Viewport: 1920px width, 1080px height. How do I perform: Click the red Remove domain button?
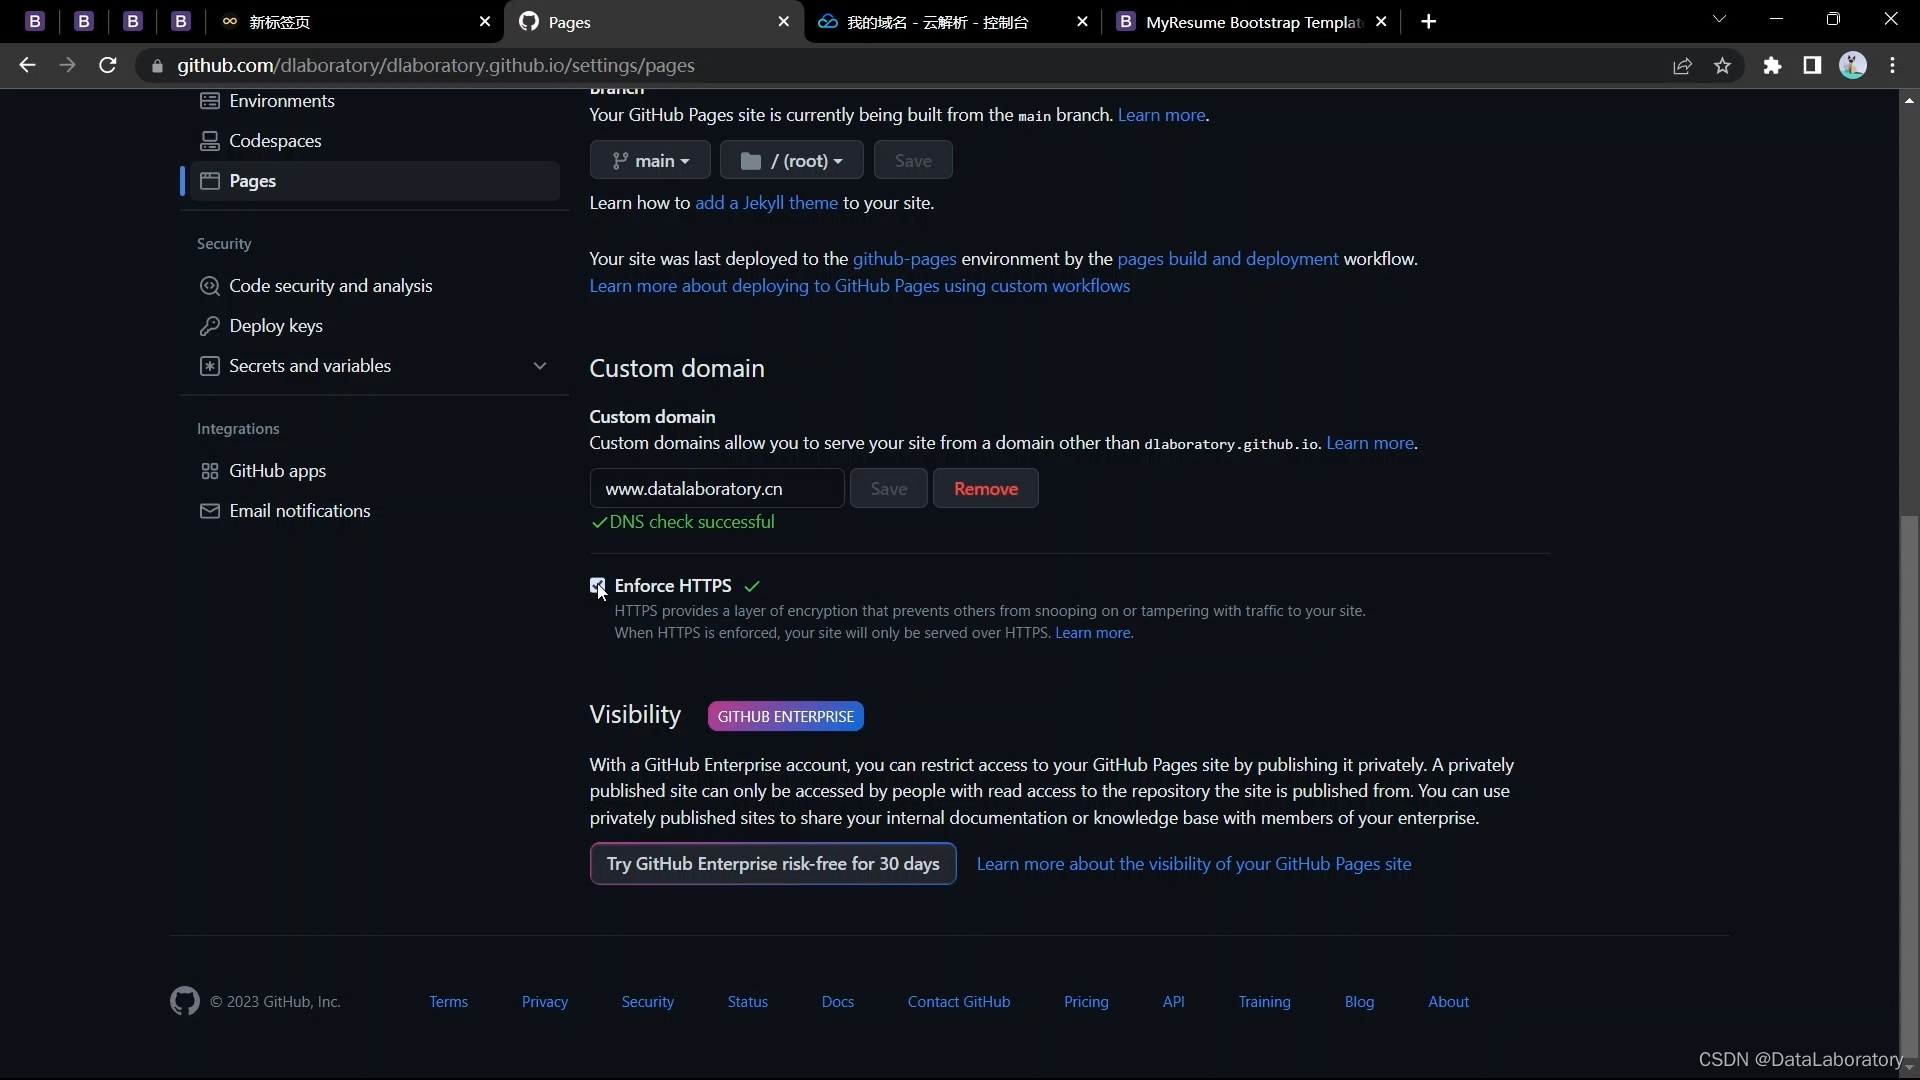pos(985,489)
